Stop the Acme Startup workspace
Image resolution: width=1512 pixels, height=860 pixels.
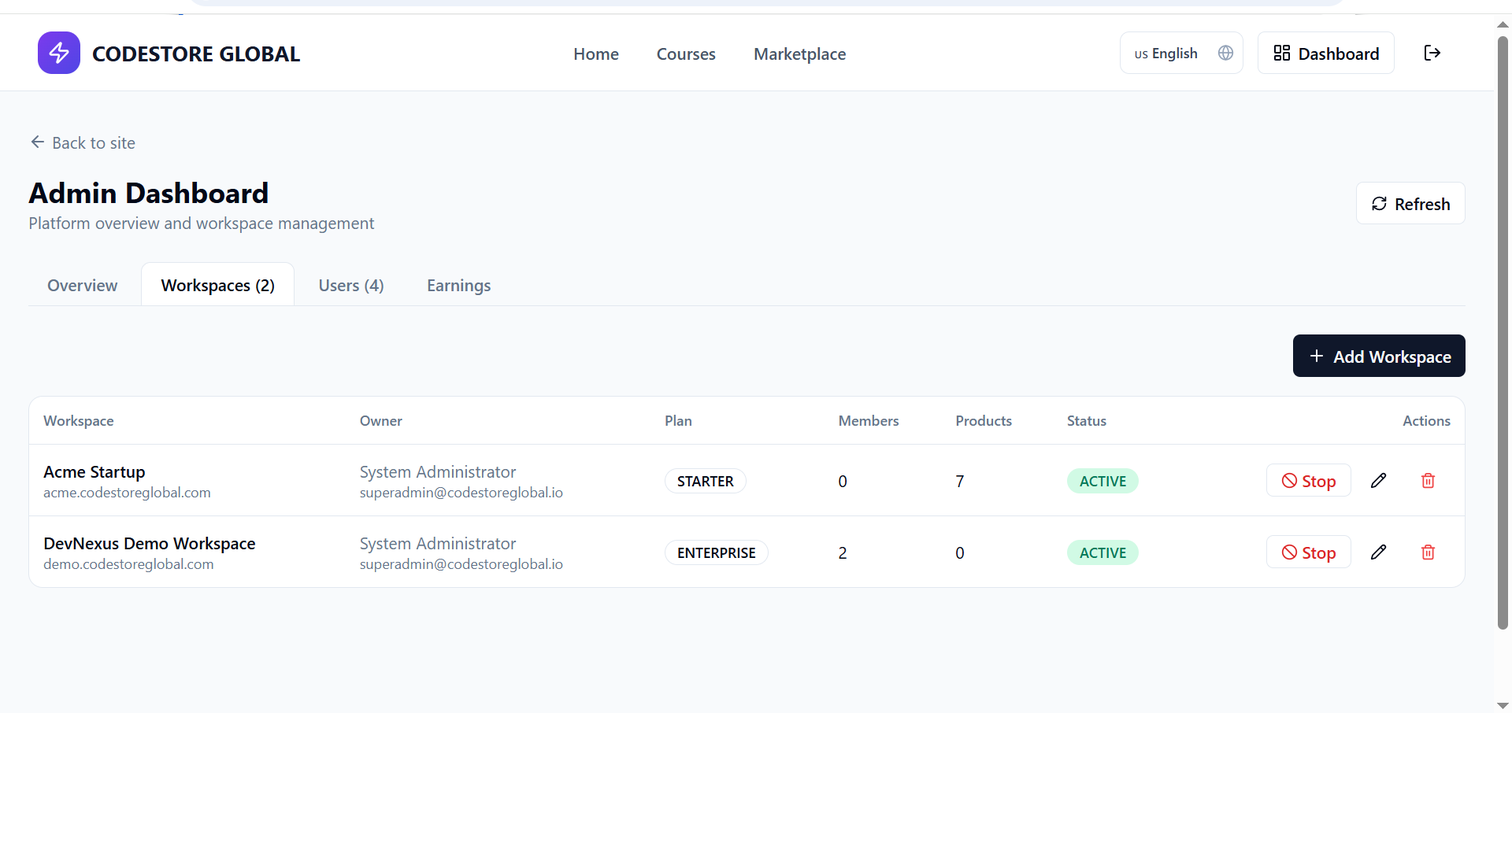pos(1308,481)
